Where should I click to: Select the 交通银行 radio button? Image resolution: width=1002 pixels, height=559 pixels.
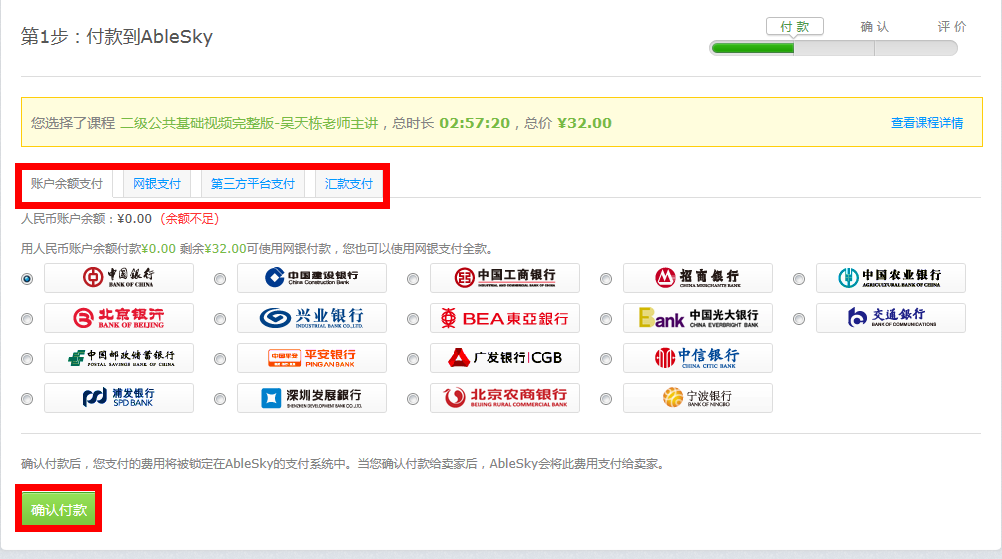(799, 319)
